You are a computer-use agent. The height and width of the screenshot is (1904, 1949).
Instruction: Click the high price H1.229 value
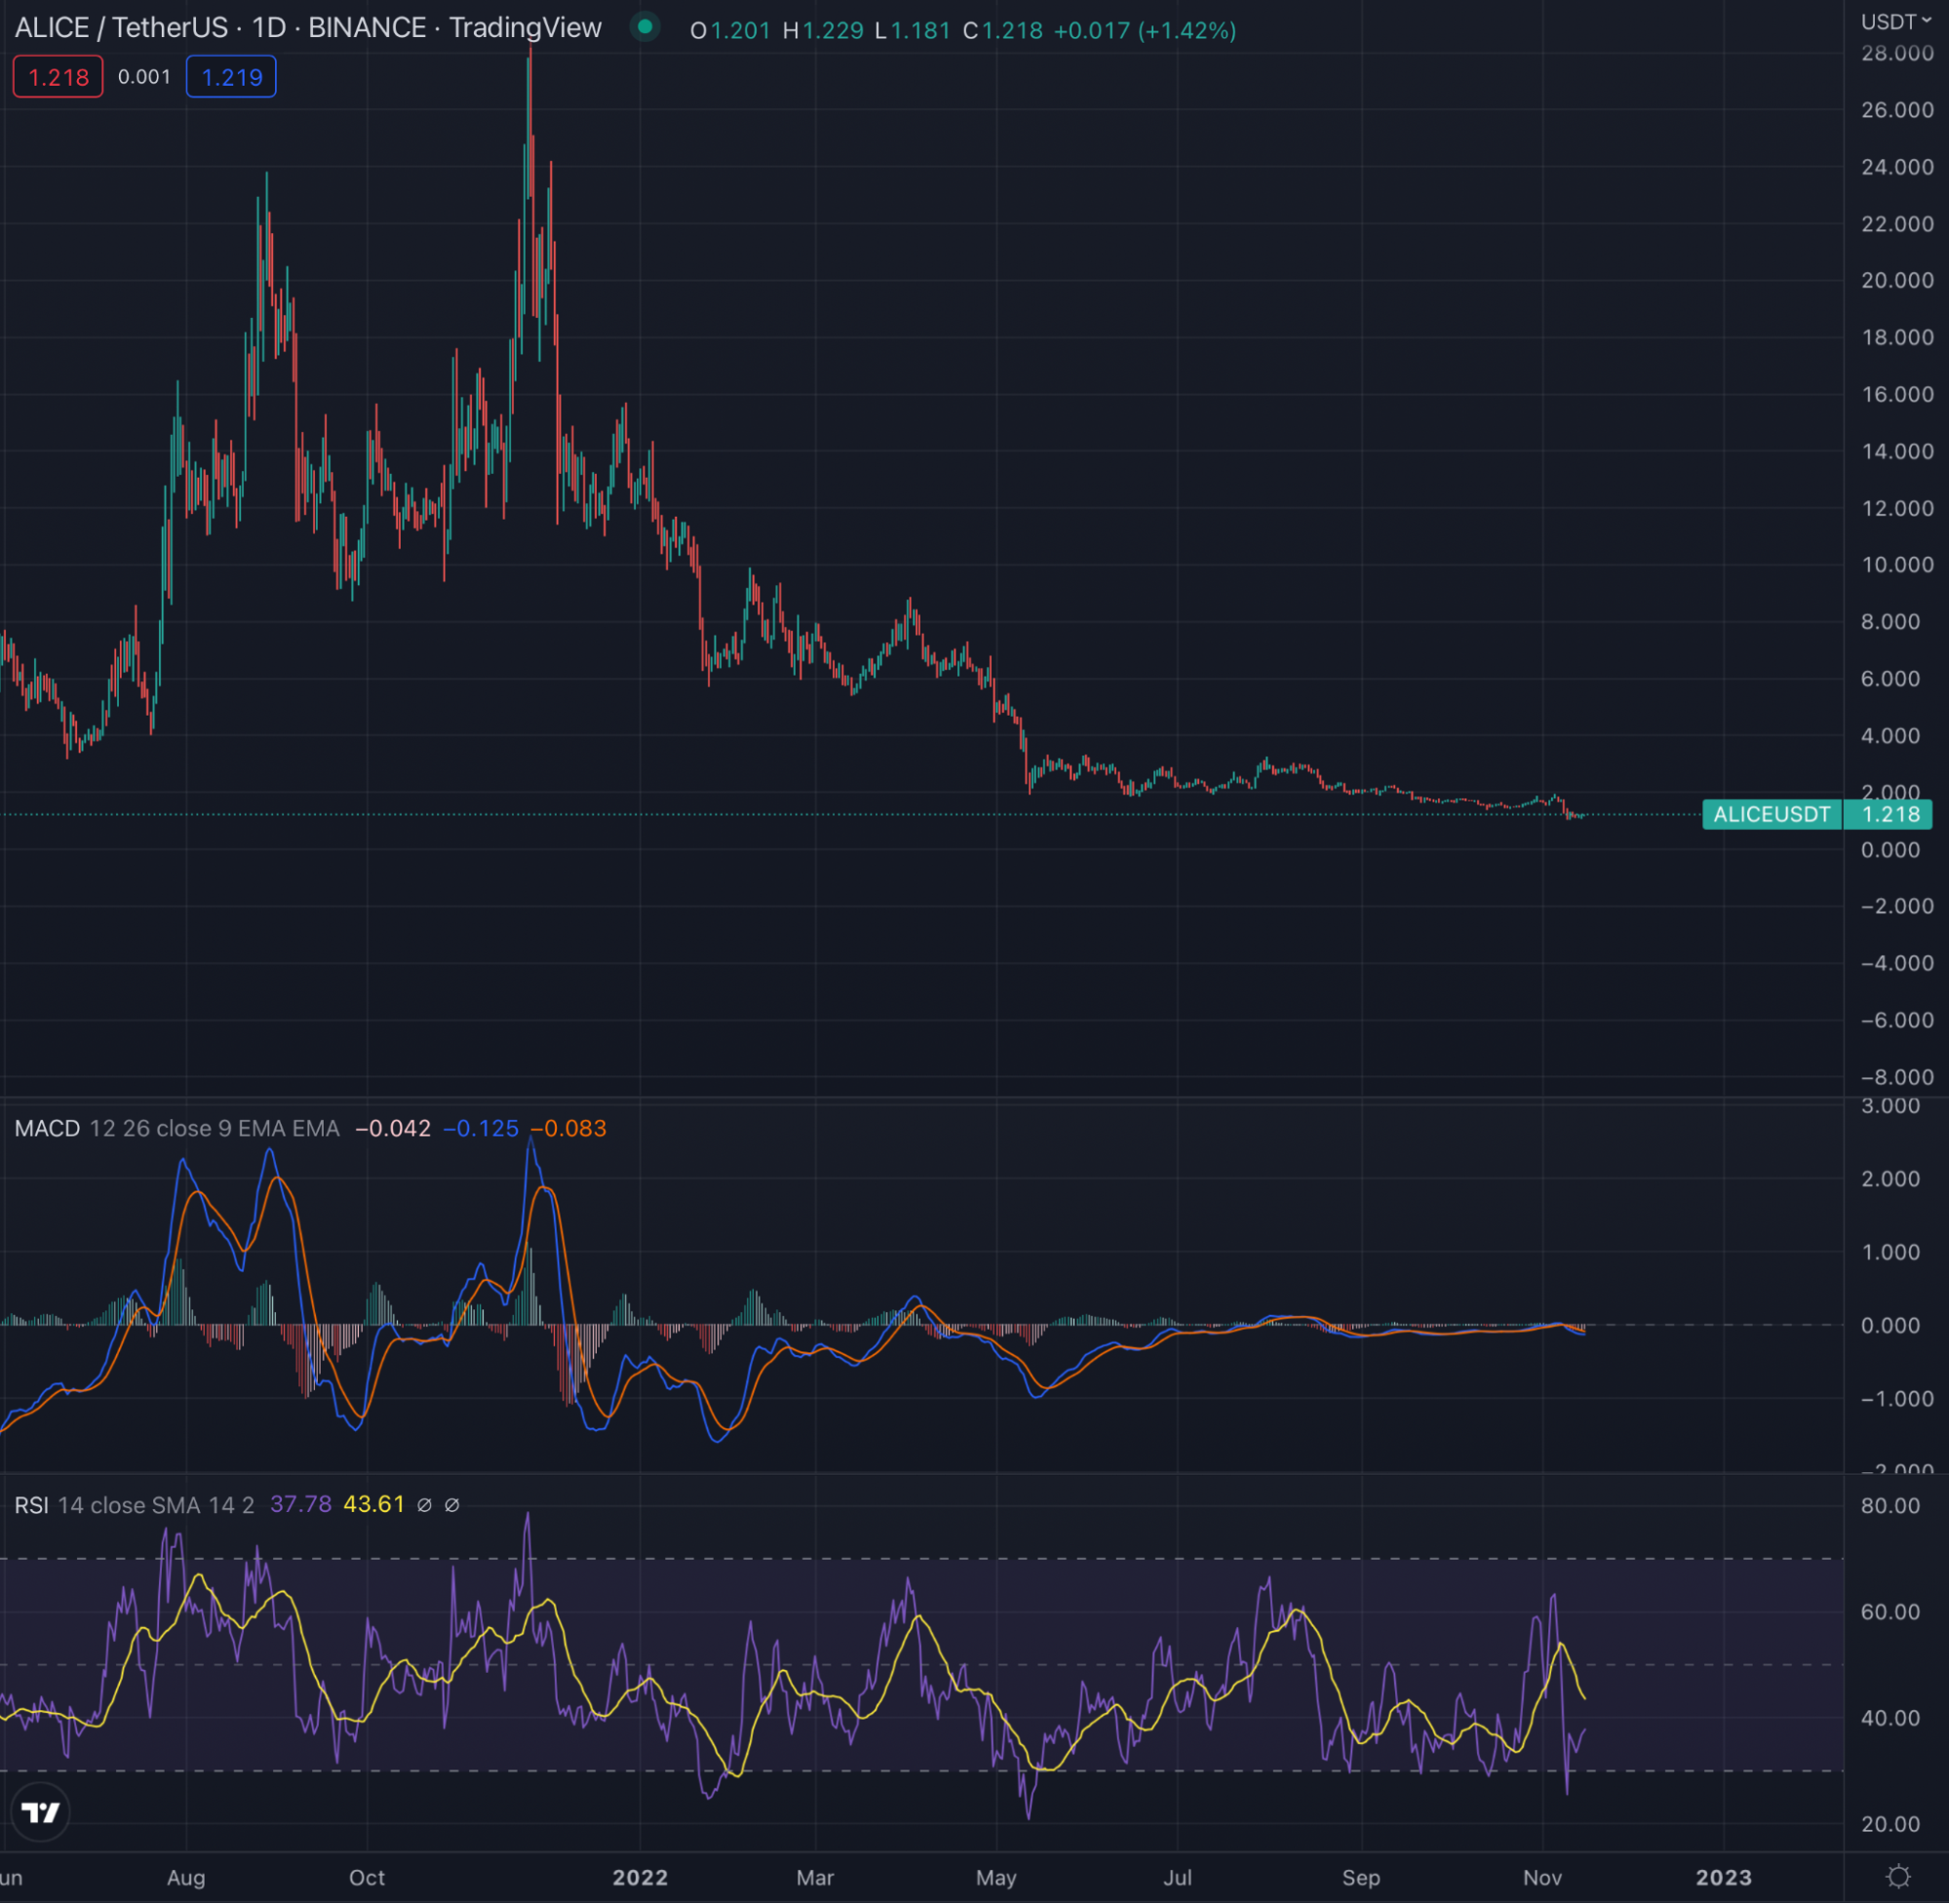(x=823, y=31)
